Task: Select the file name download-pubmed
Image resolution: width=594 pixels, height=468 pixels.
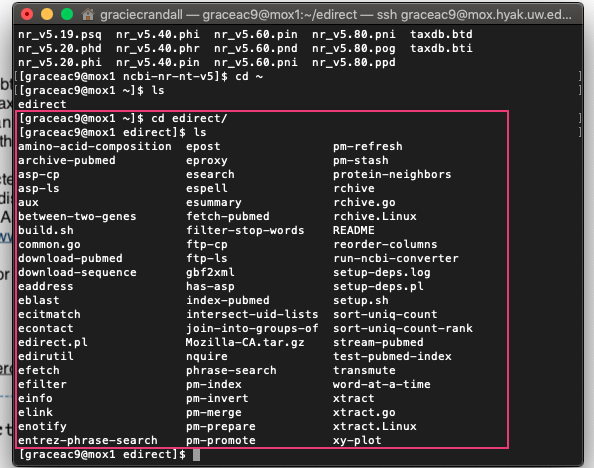Action: coord(70,258)
